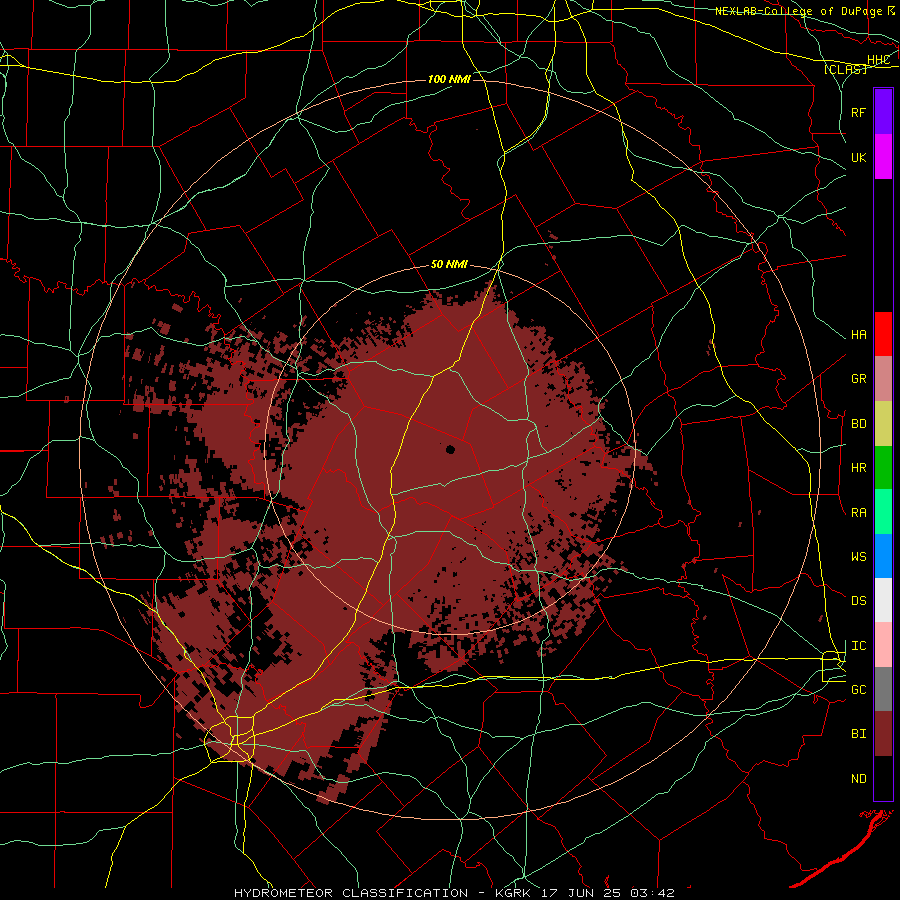Click the HYDROMETEOR CLASSIFICATION title text
900x900 pixels.
point(351,893)
